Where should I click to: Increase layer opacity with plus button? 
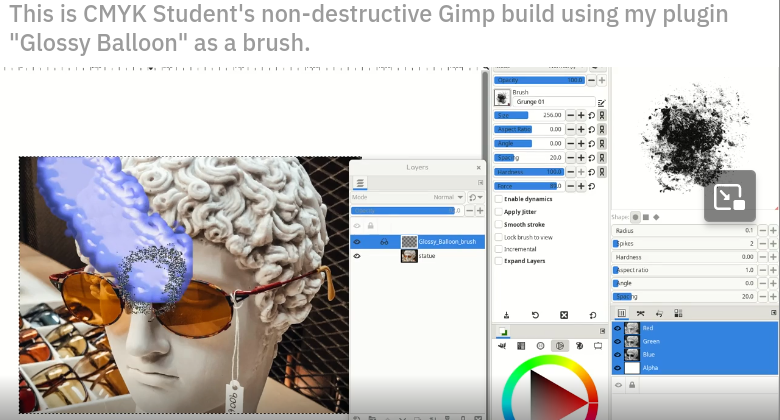coord(480,211)
